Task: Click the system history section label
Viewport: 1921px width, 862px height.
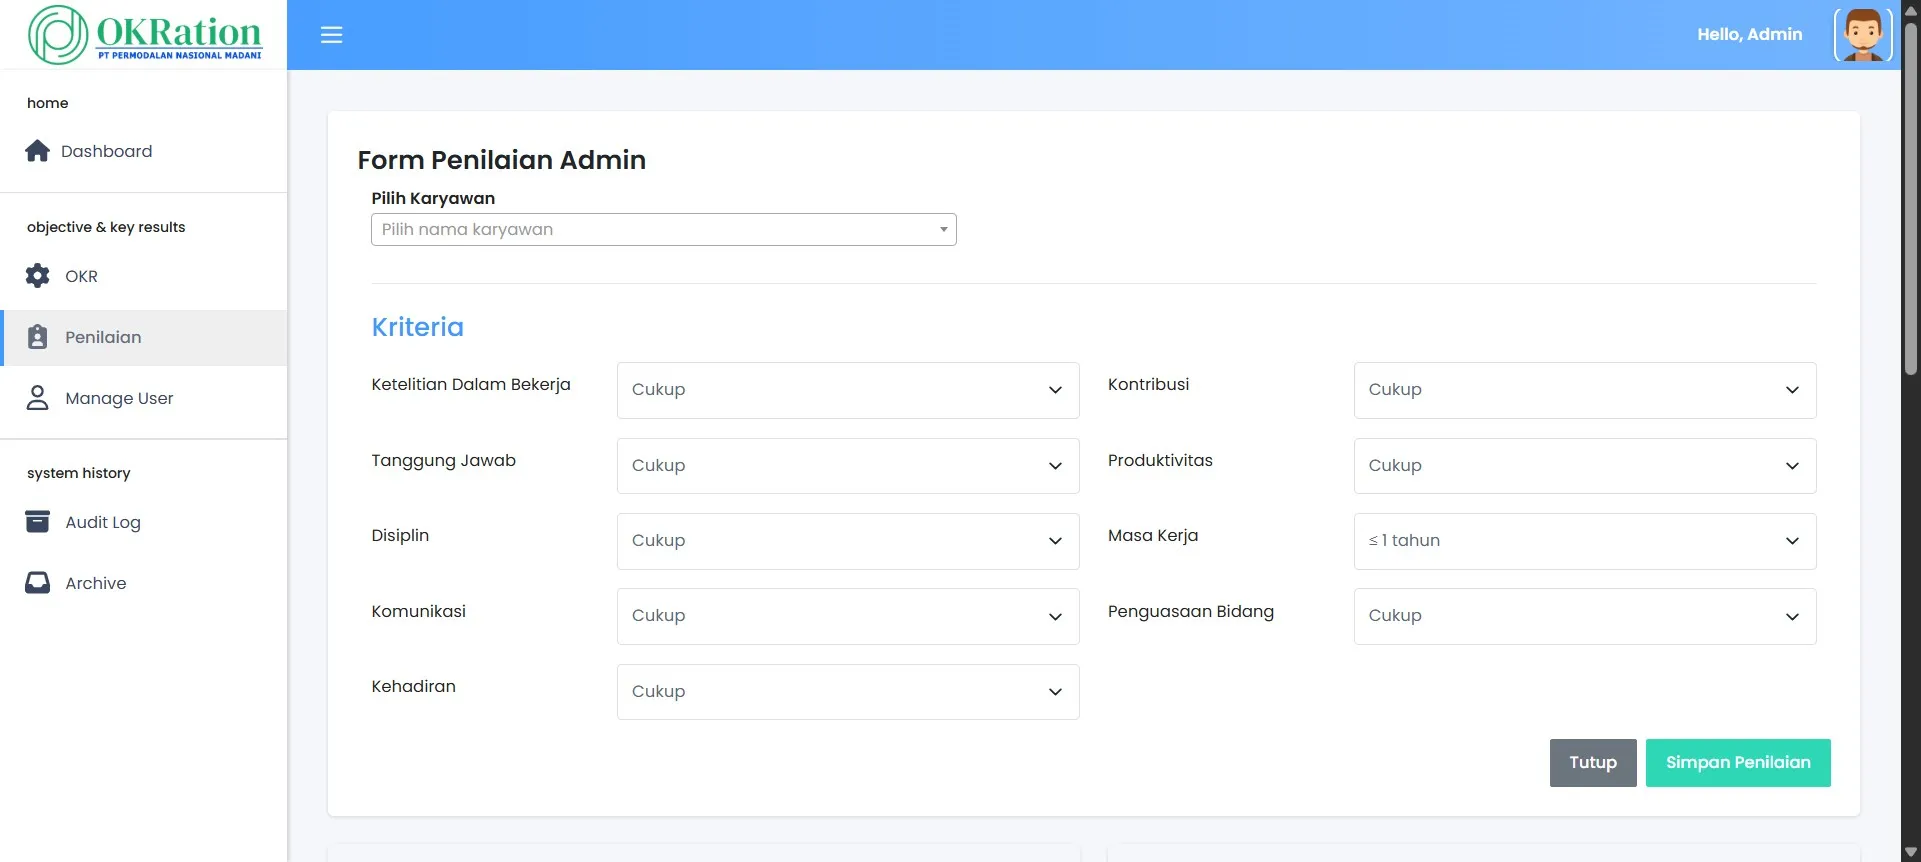Action: (79, 473)
